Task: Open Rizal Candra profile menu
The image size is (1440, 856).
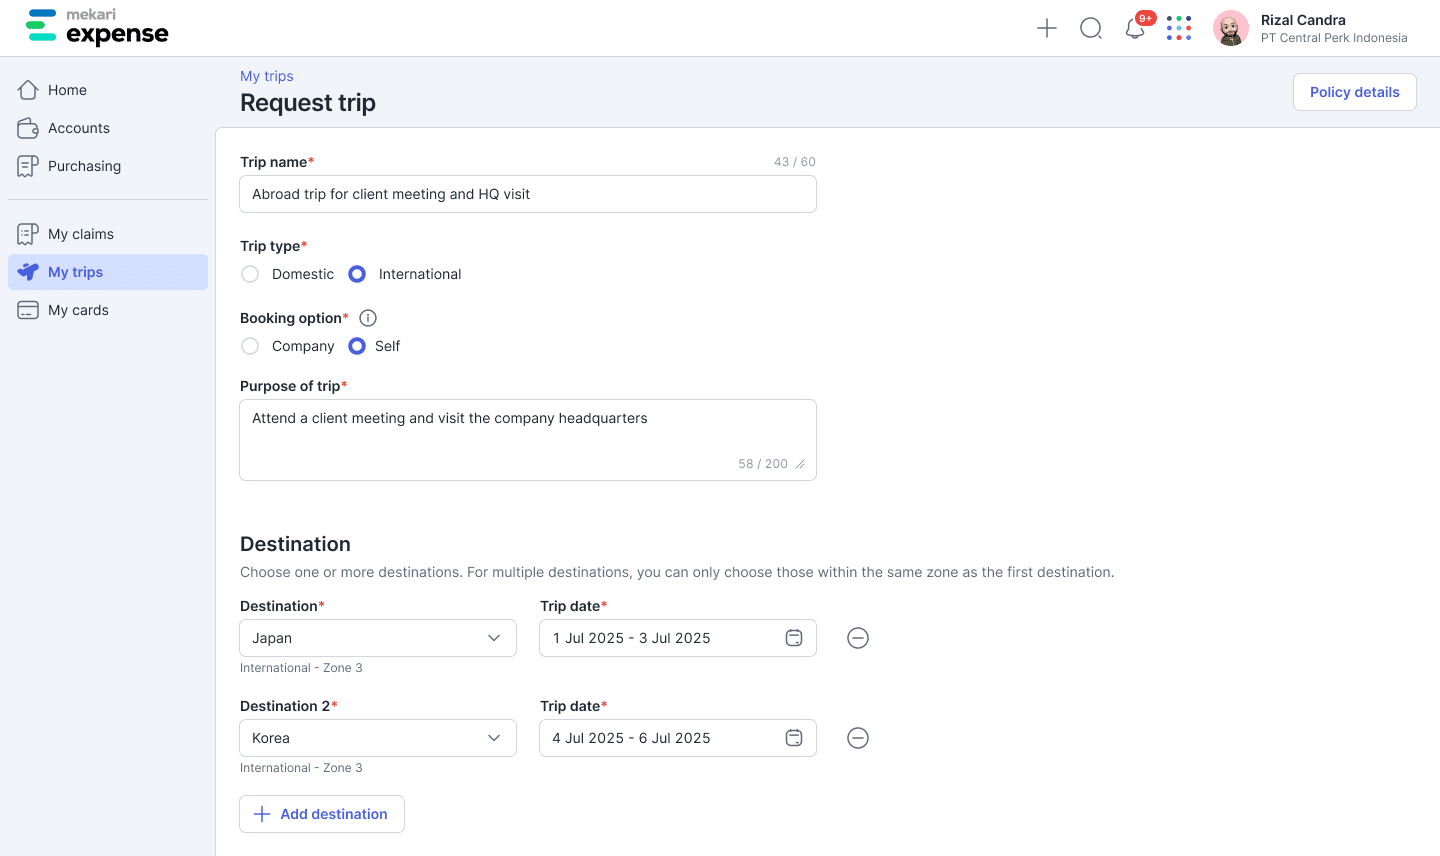Action: [1310, 28]
